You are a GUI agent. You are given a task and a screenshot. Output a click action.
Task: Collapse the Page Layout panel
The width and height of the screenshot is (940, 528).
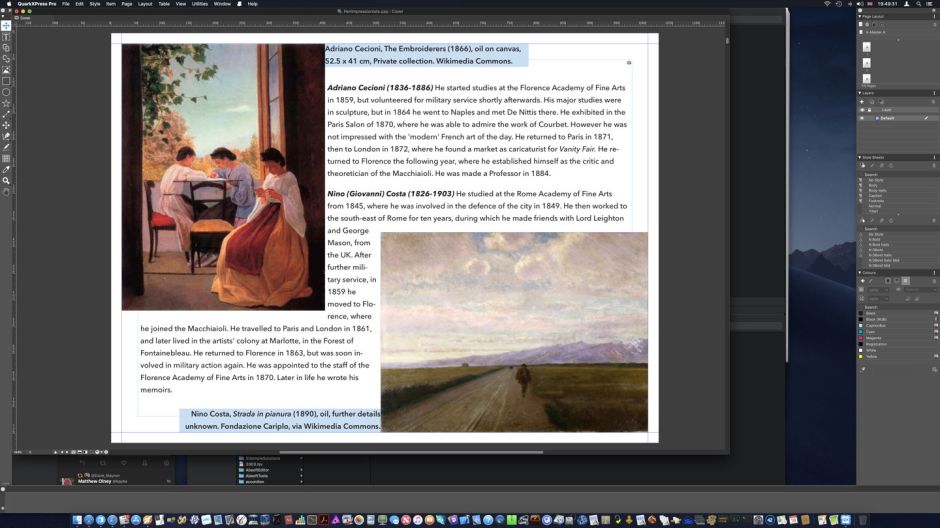click(860, 16)
